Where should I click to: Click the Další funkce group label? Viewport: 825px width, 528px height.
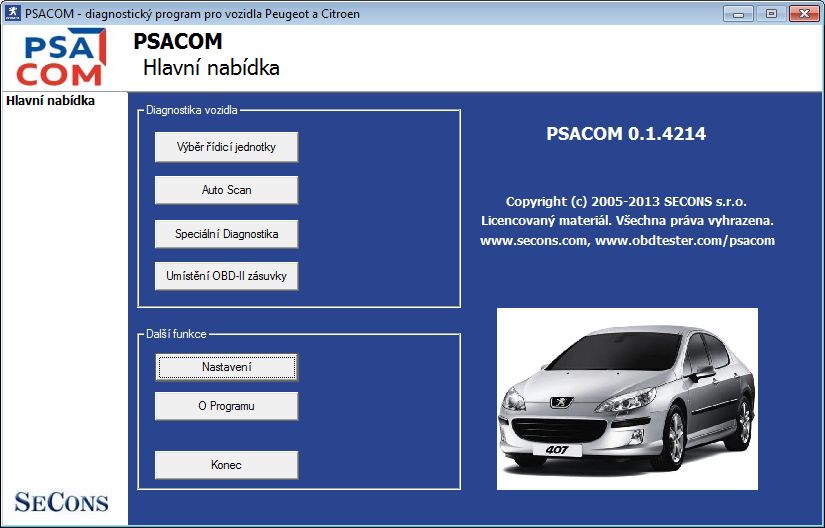[176, 334]
